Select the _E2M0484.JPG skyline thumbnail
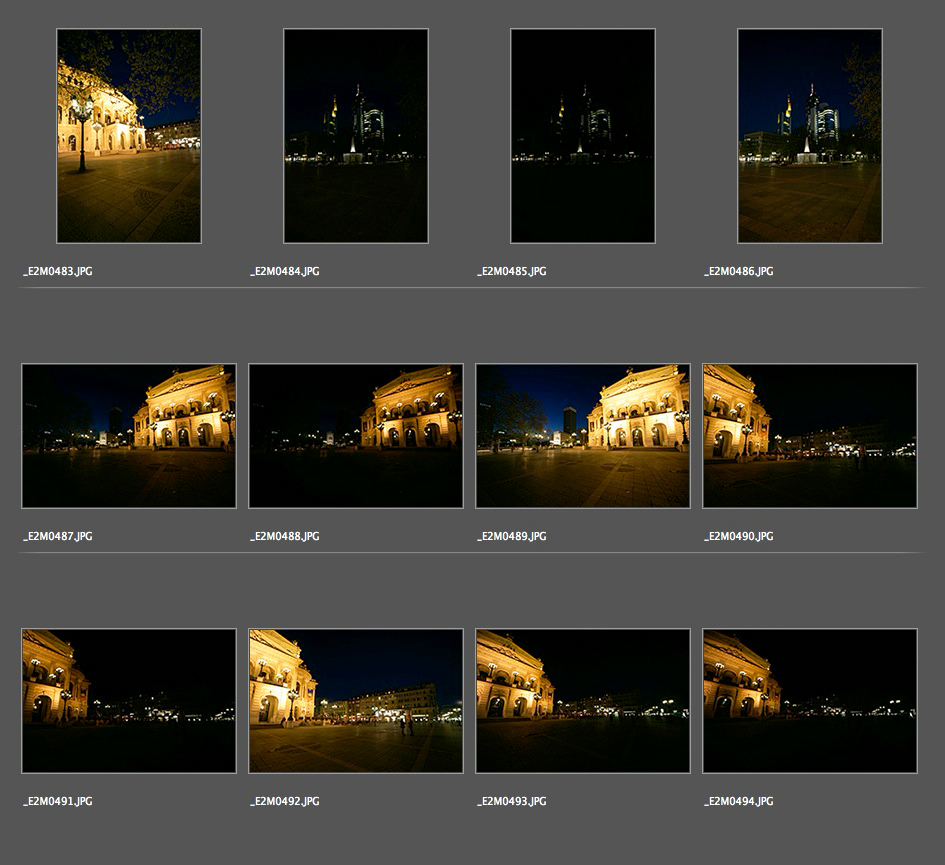 [356, 136]
